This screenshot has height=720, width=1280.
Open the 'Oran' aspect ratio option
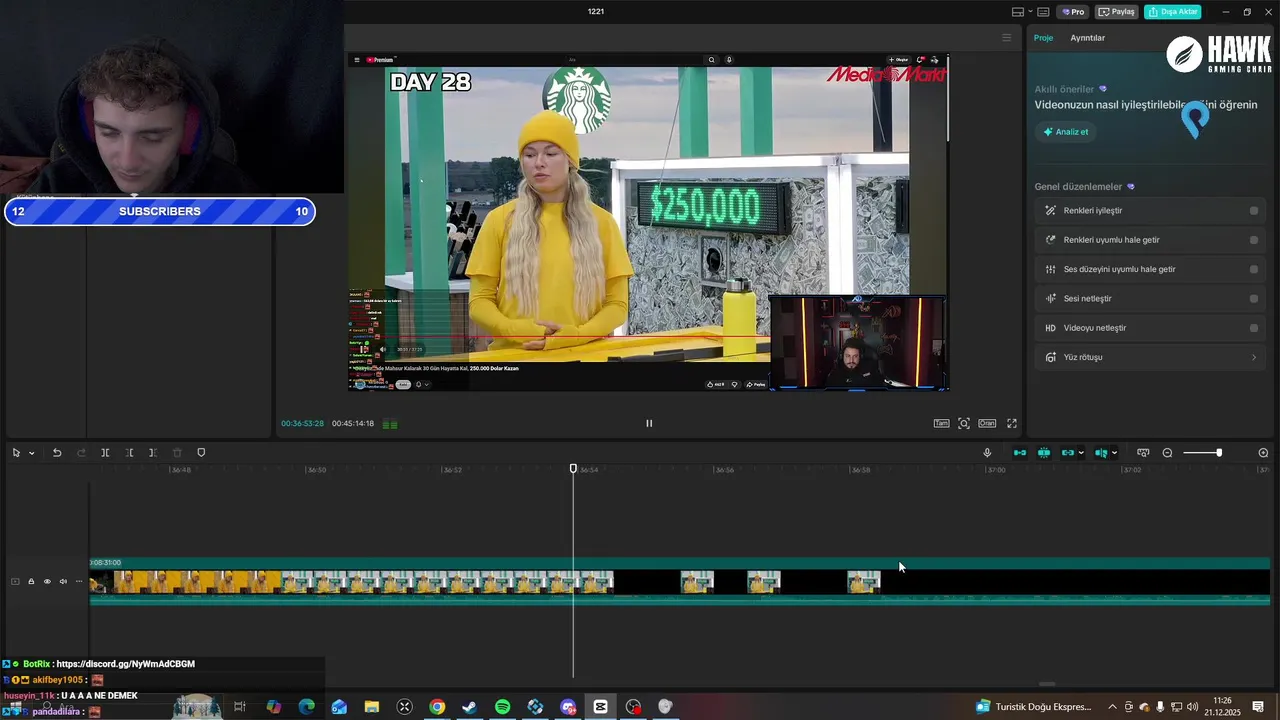pyautogui.click(x=987, y=423)
